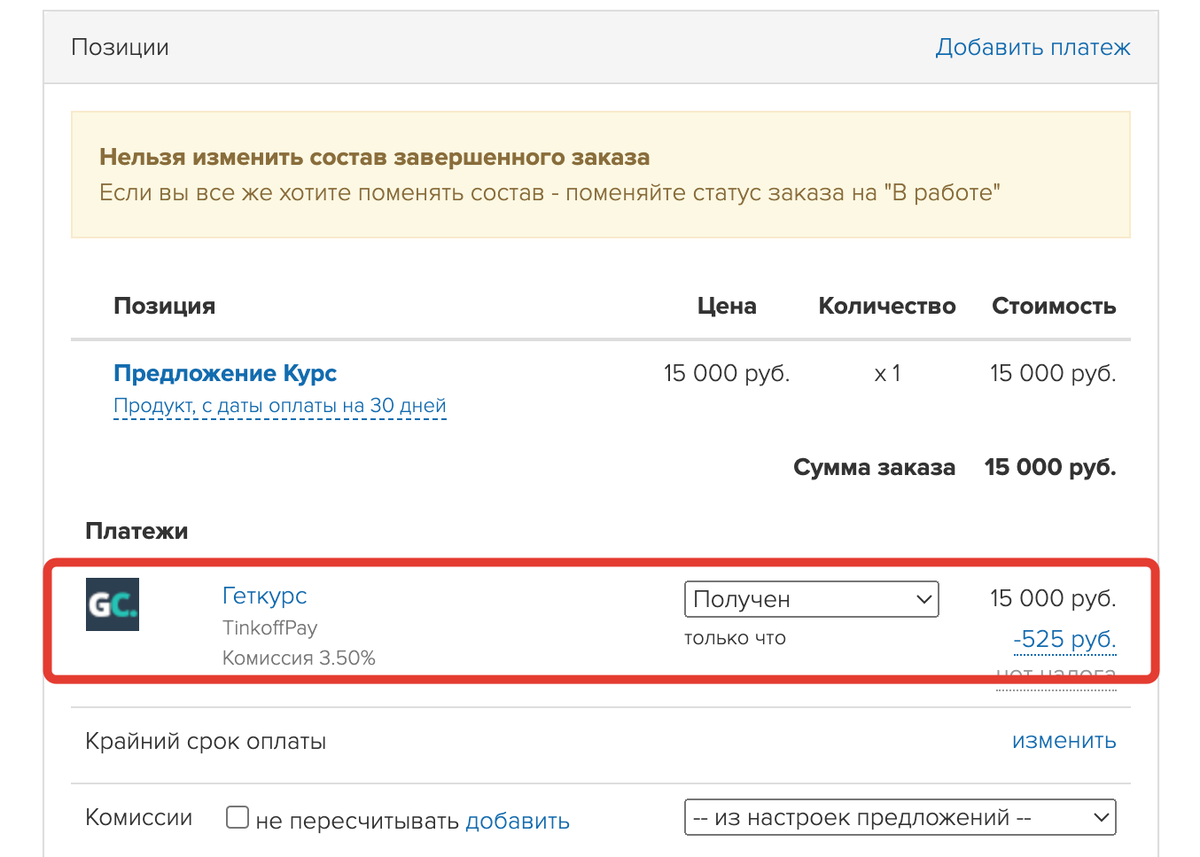The height and width of the screenshot is (857, 1200).
Task: Click the Платежи section heading
Action: click(137, 531)
